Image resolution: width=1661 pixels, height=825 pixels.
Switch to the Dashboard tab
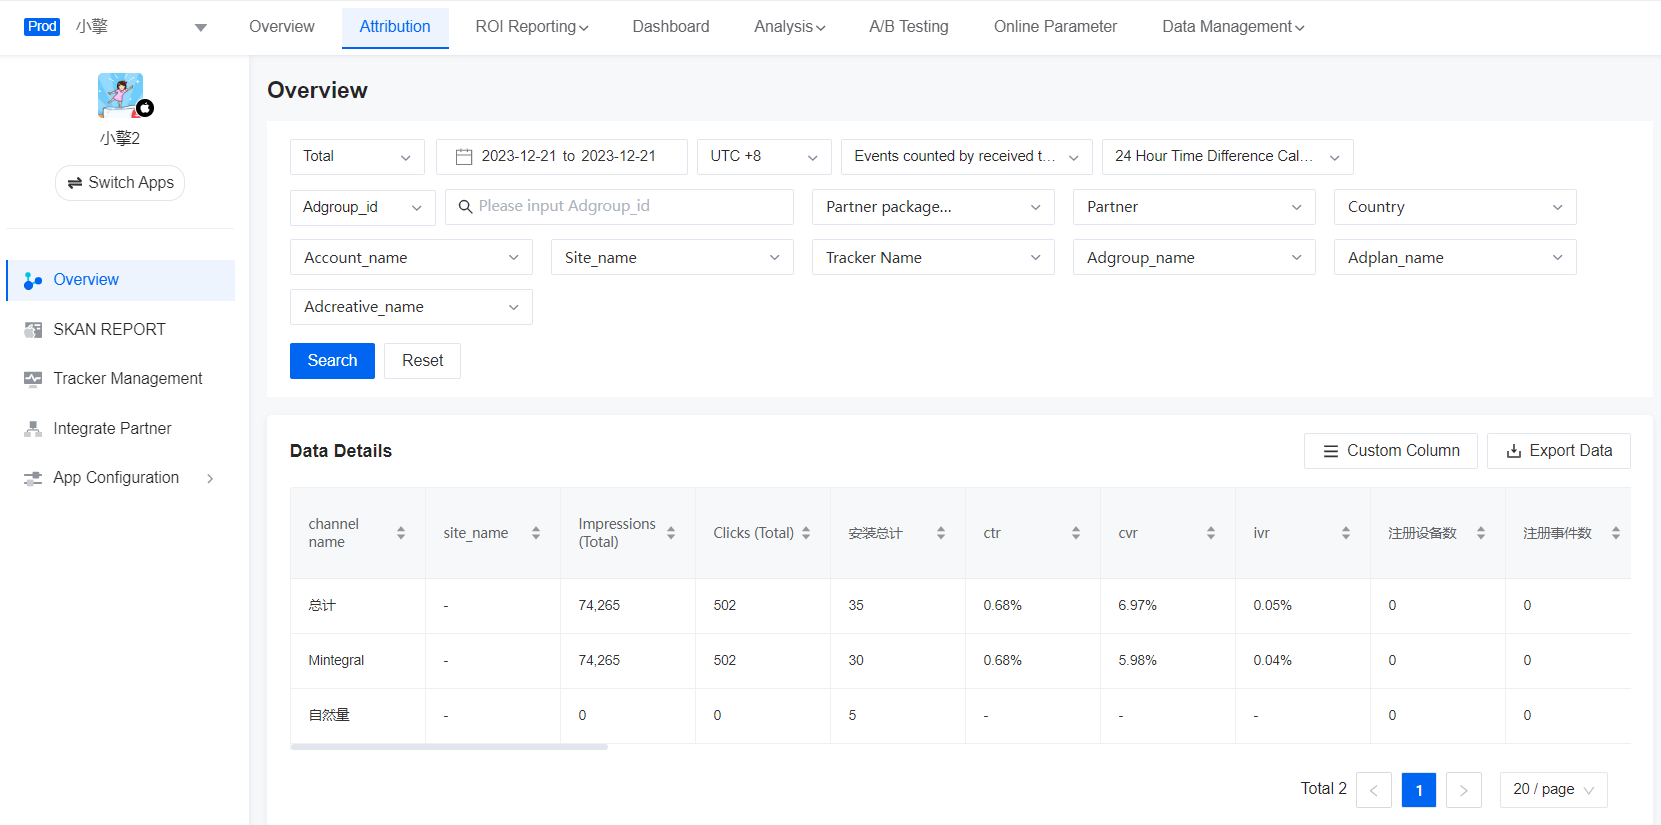(670, 27)
